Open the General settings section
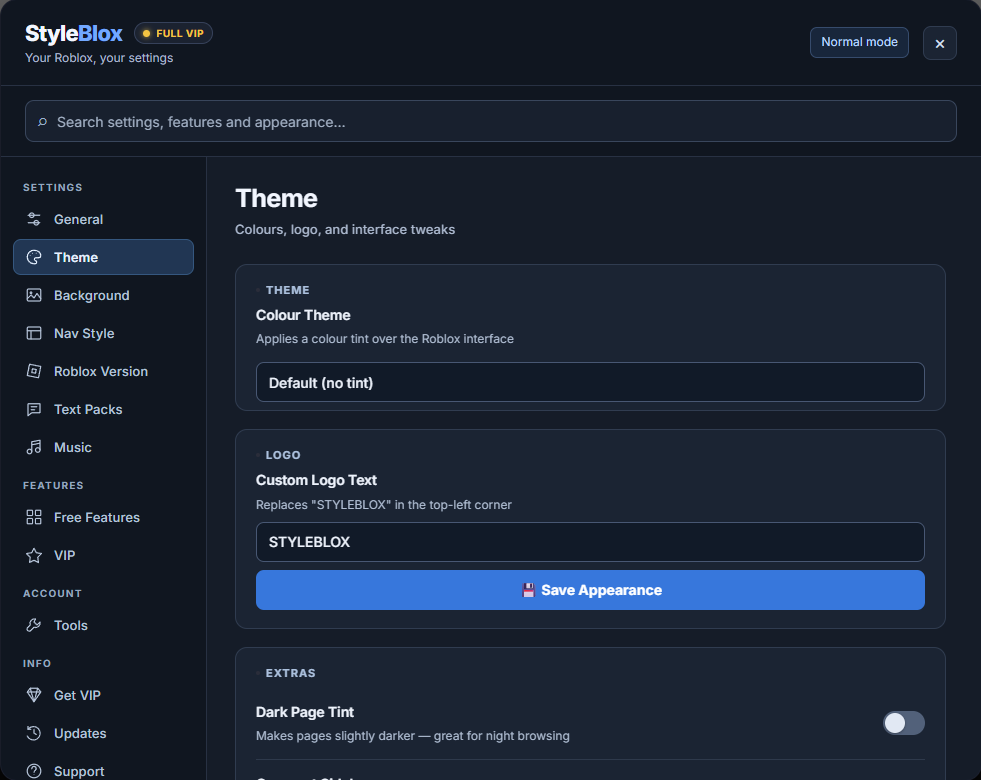Image resolution: width=981 pixels, height=780 pixels. 103,219
